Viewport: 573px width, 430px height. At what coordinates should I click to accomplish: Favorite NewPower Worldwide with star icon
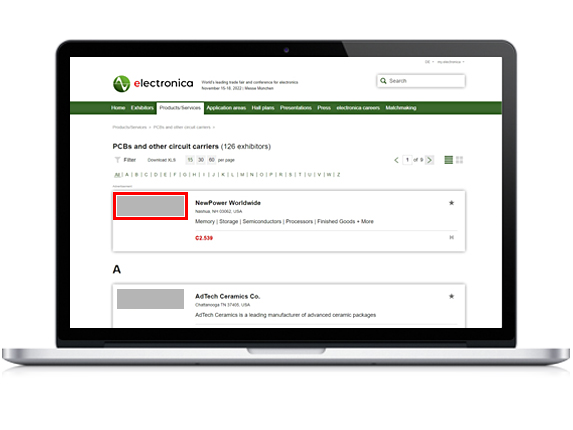(451, 203)
